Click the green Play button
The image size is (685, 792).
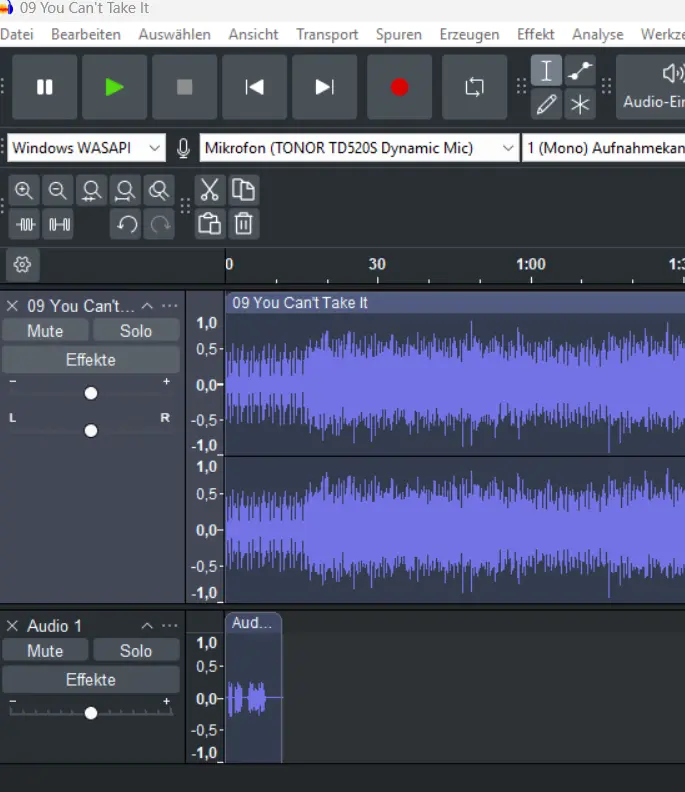tap(114, 87)
